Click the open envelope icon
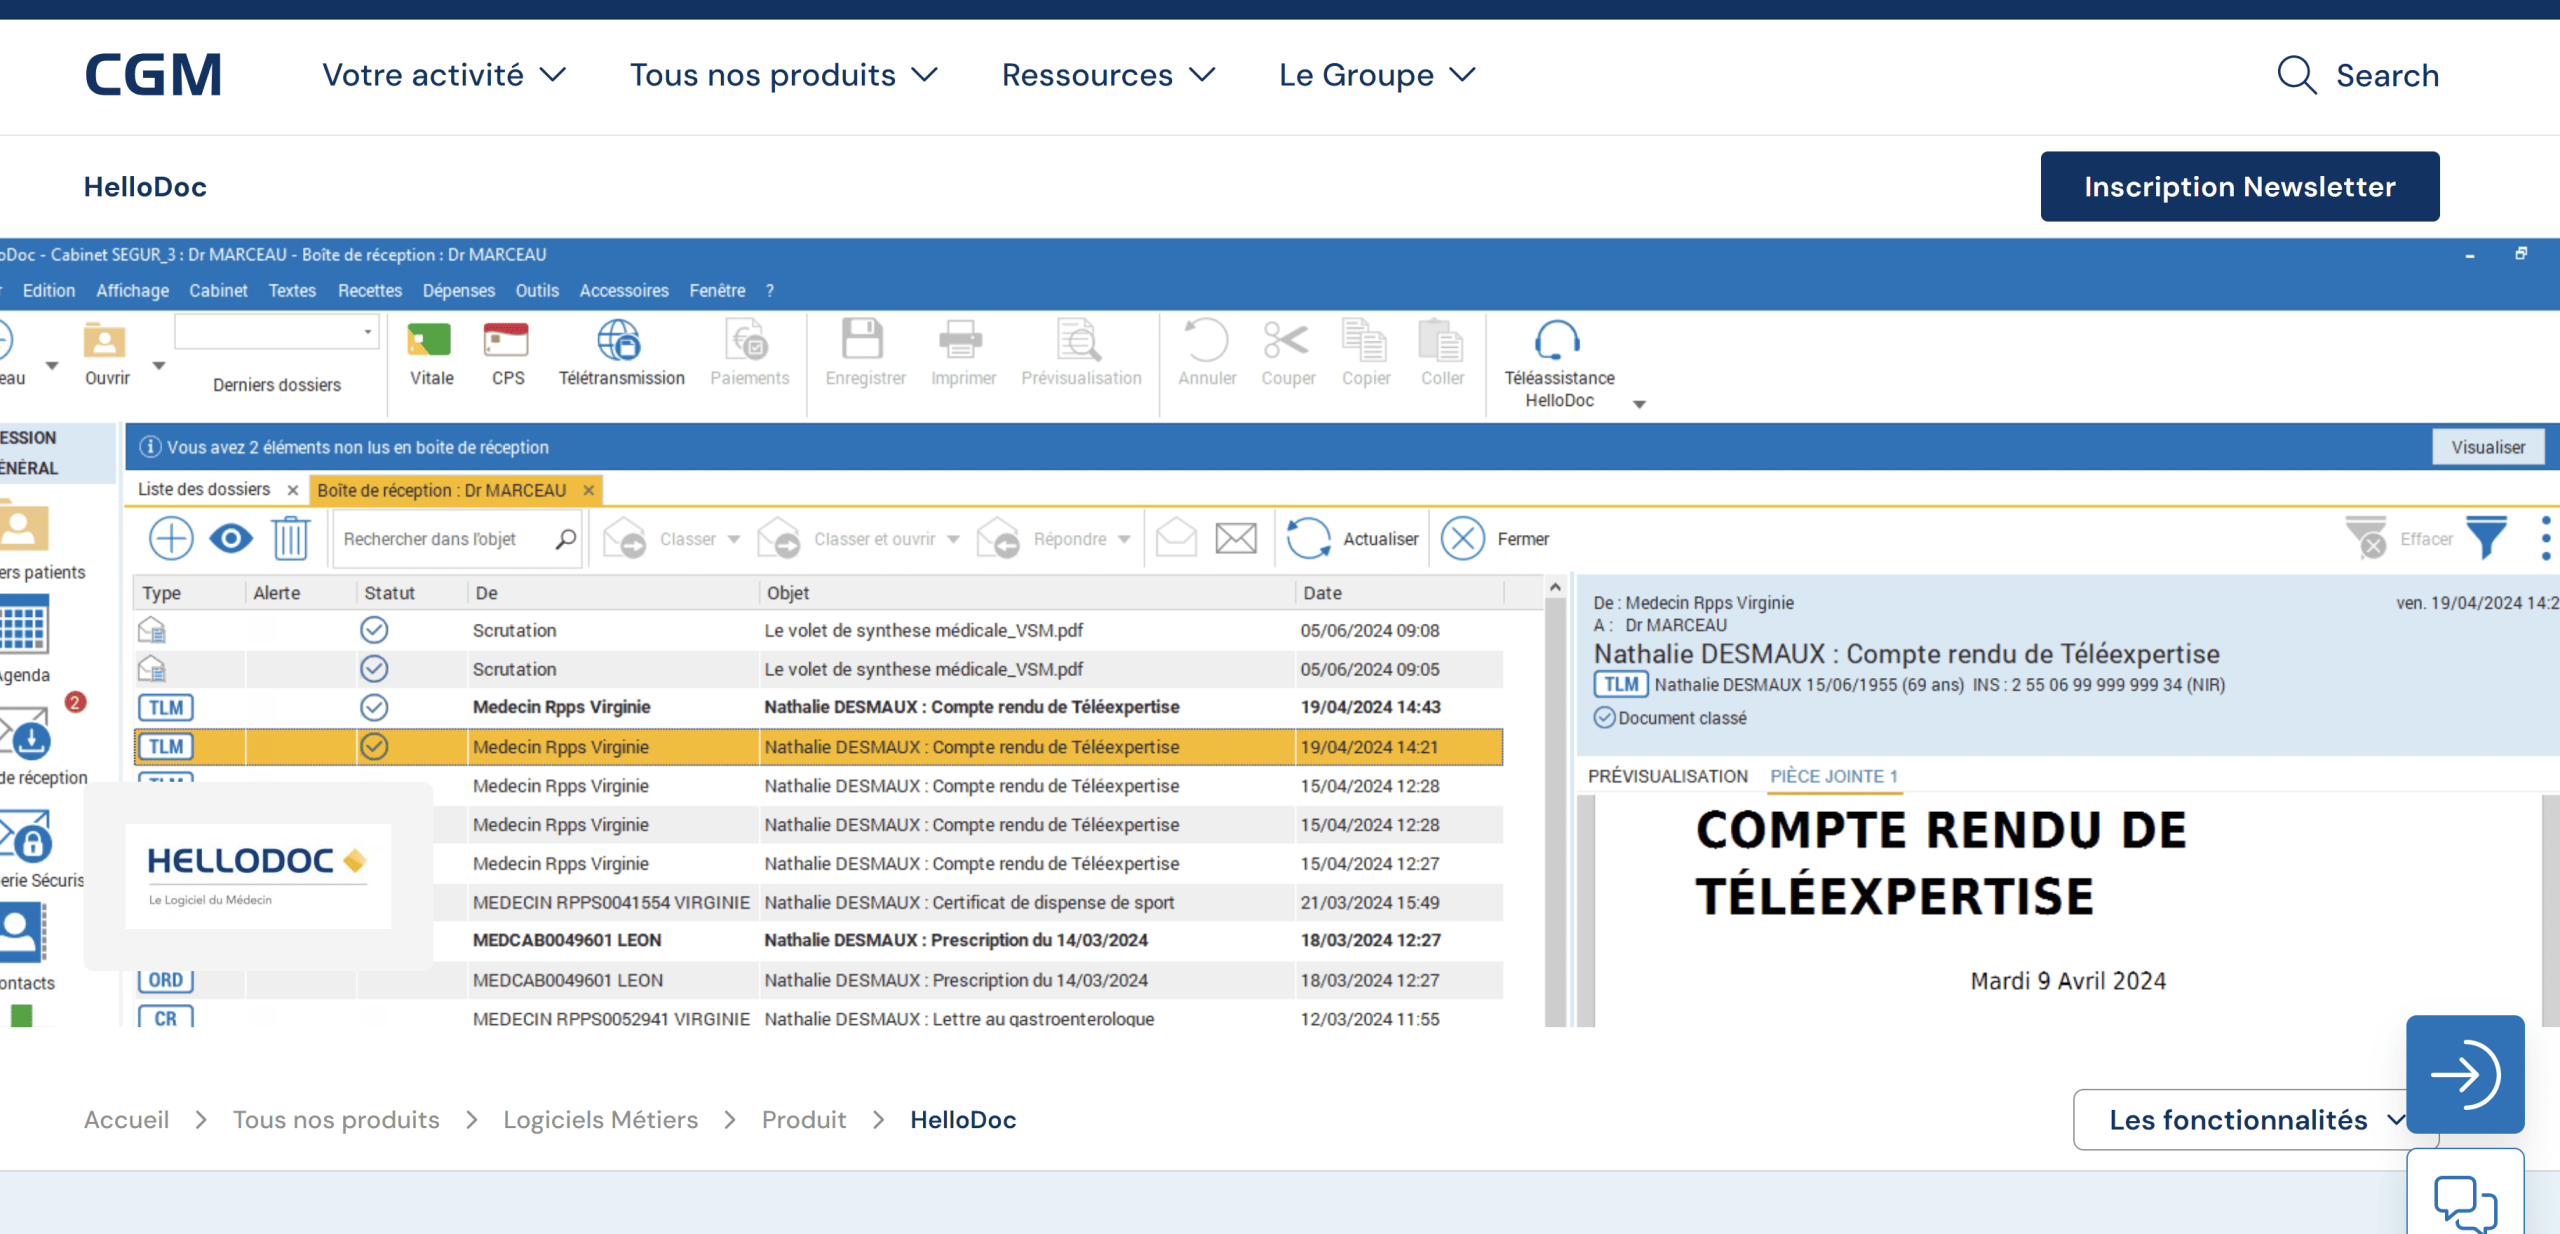 [x=1176, y=537]
